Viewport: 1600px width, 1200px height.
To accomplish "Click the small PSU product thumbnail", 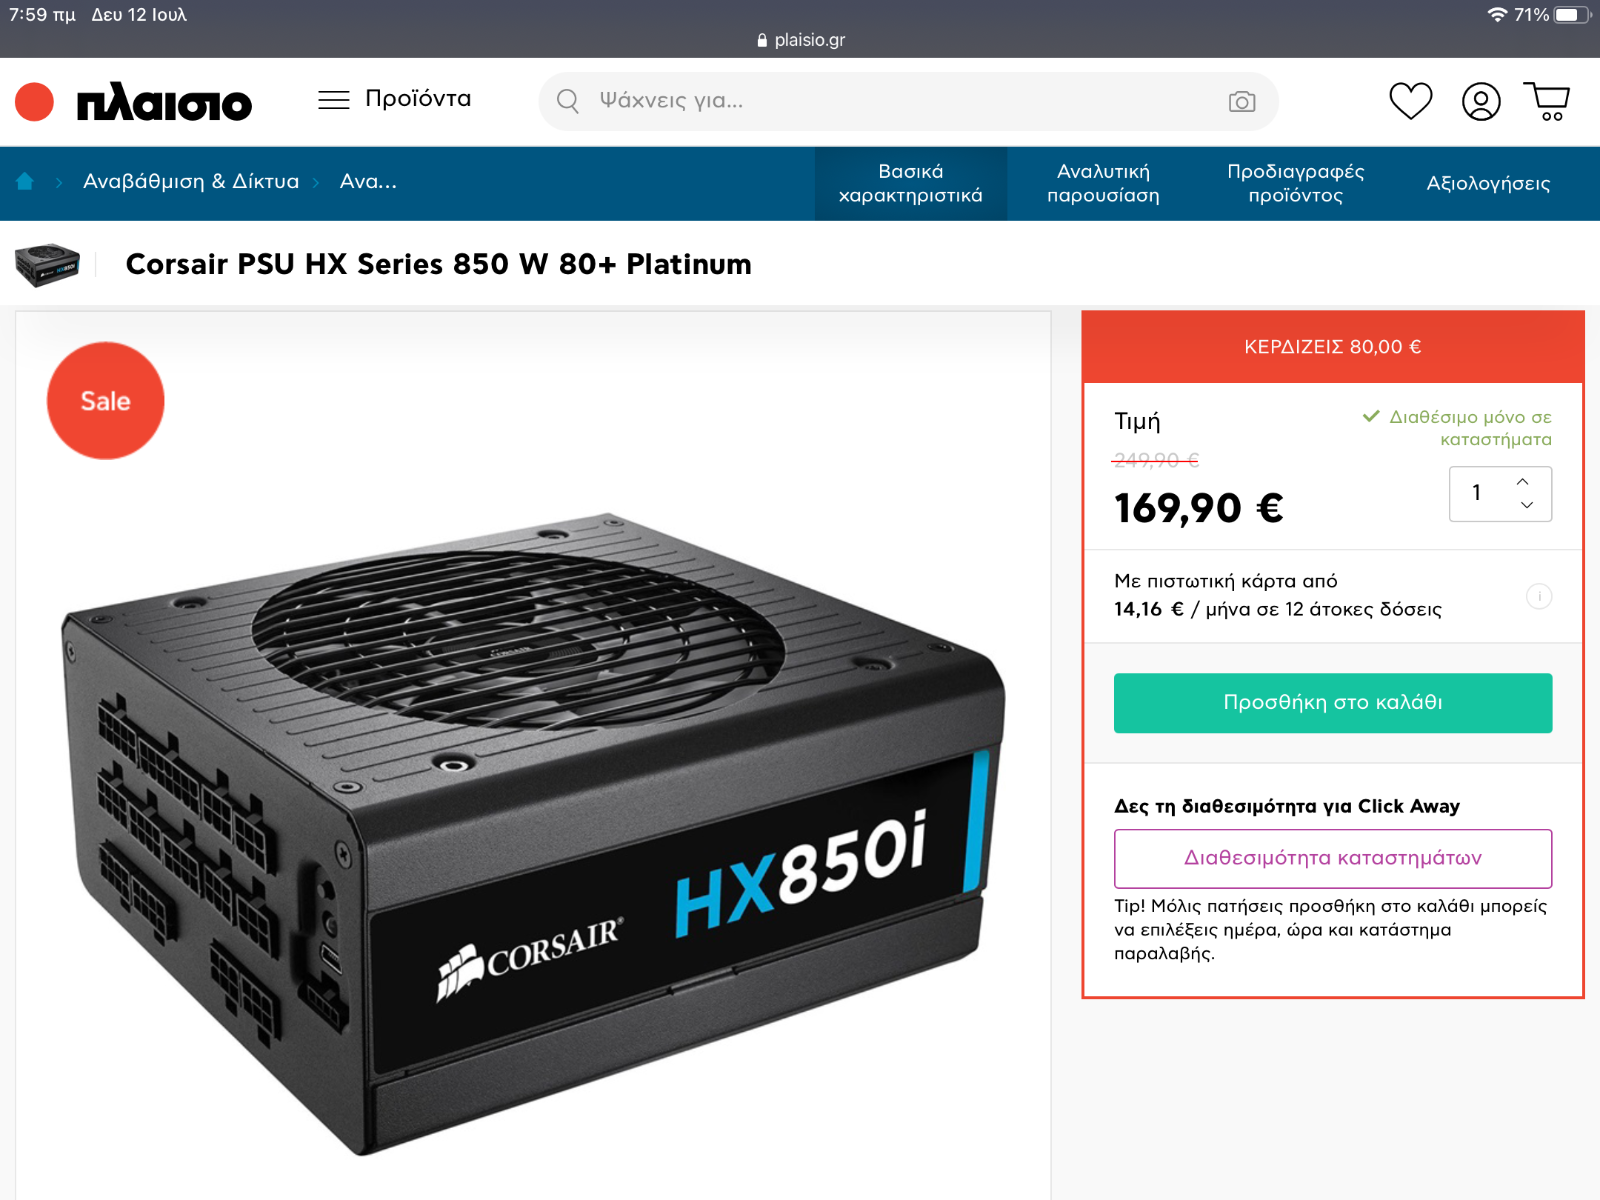I will [47, 265].
